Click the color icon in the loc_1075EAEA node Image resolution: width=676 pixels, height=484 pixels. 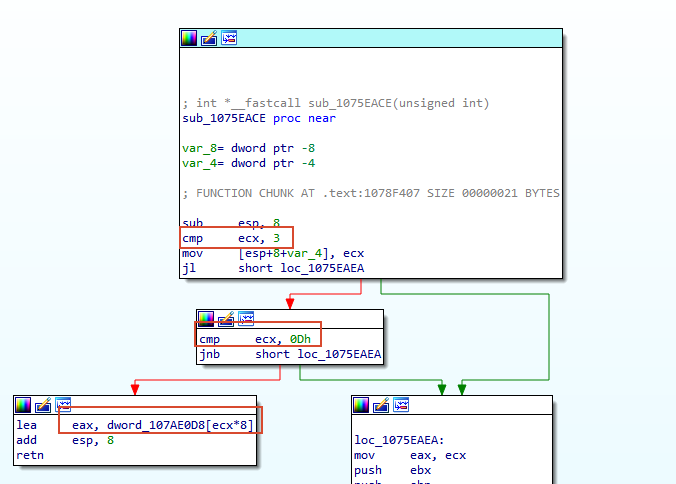[361, 405]
